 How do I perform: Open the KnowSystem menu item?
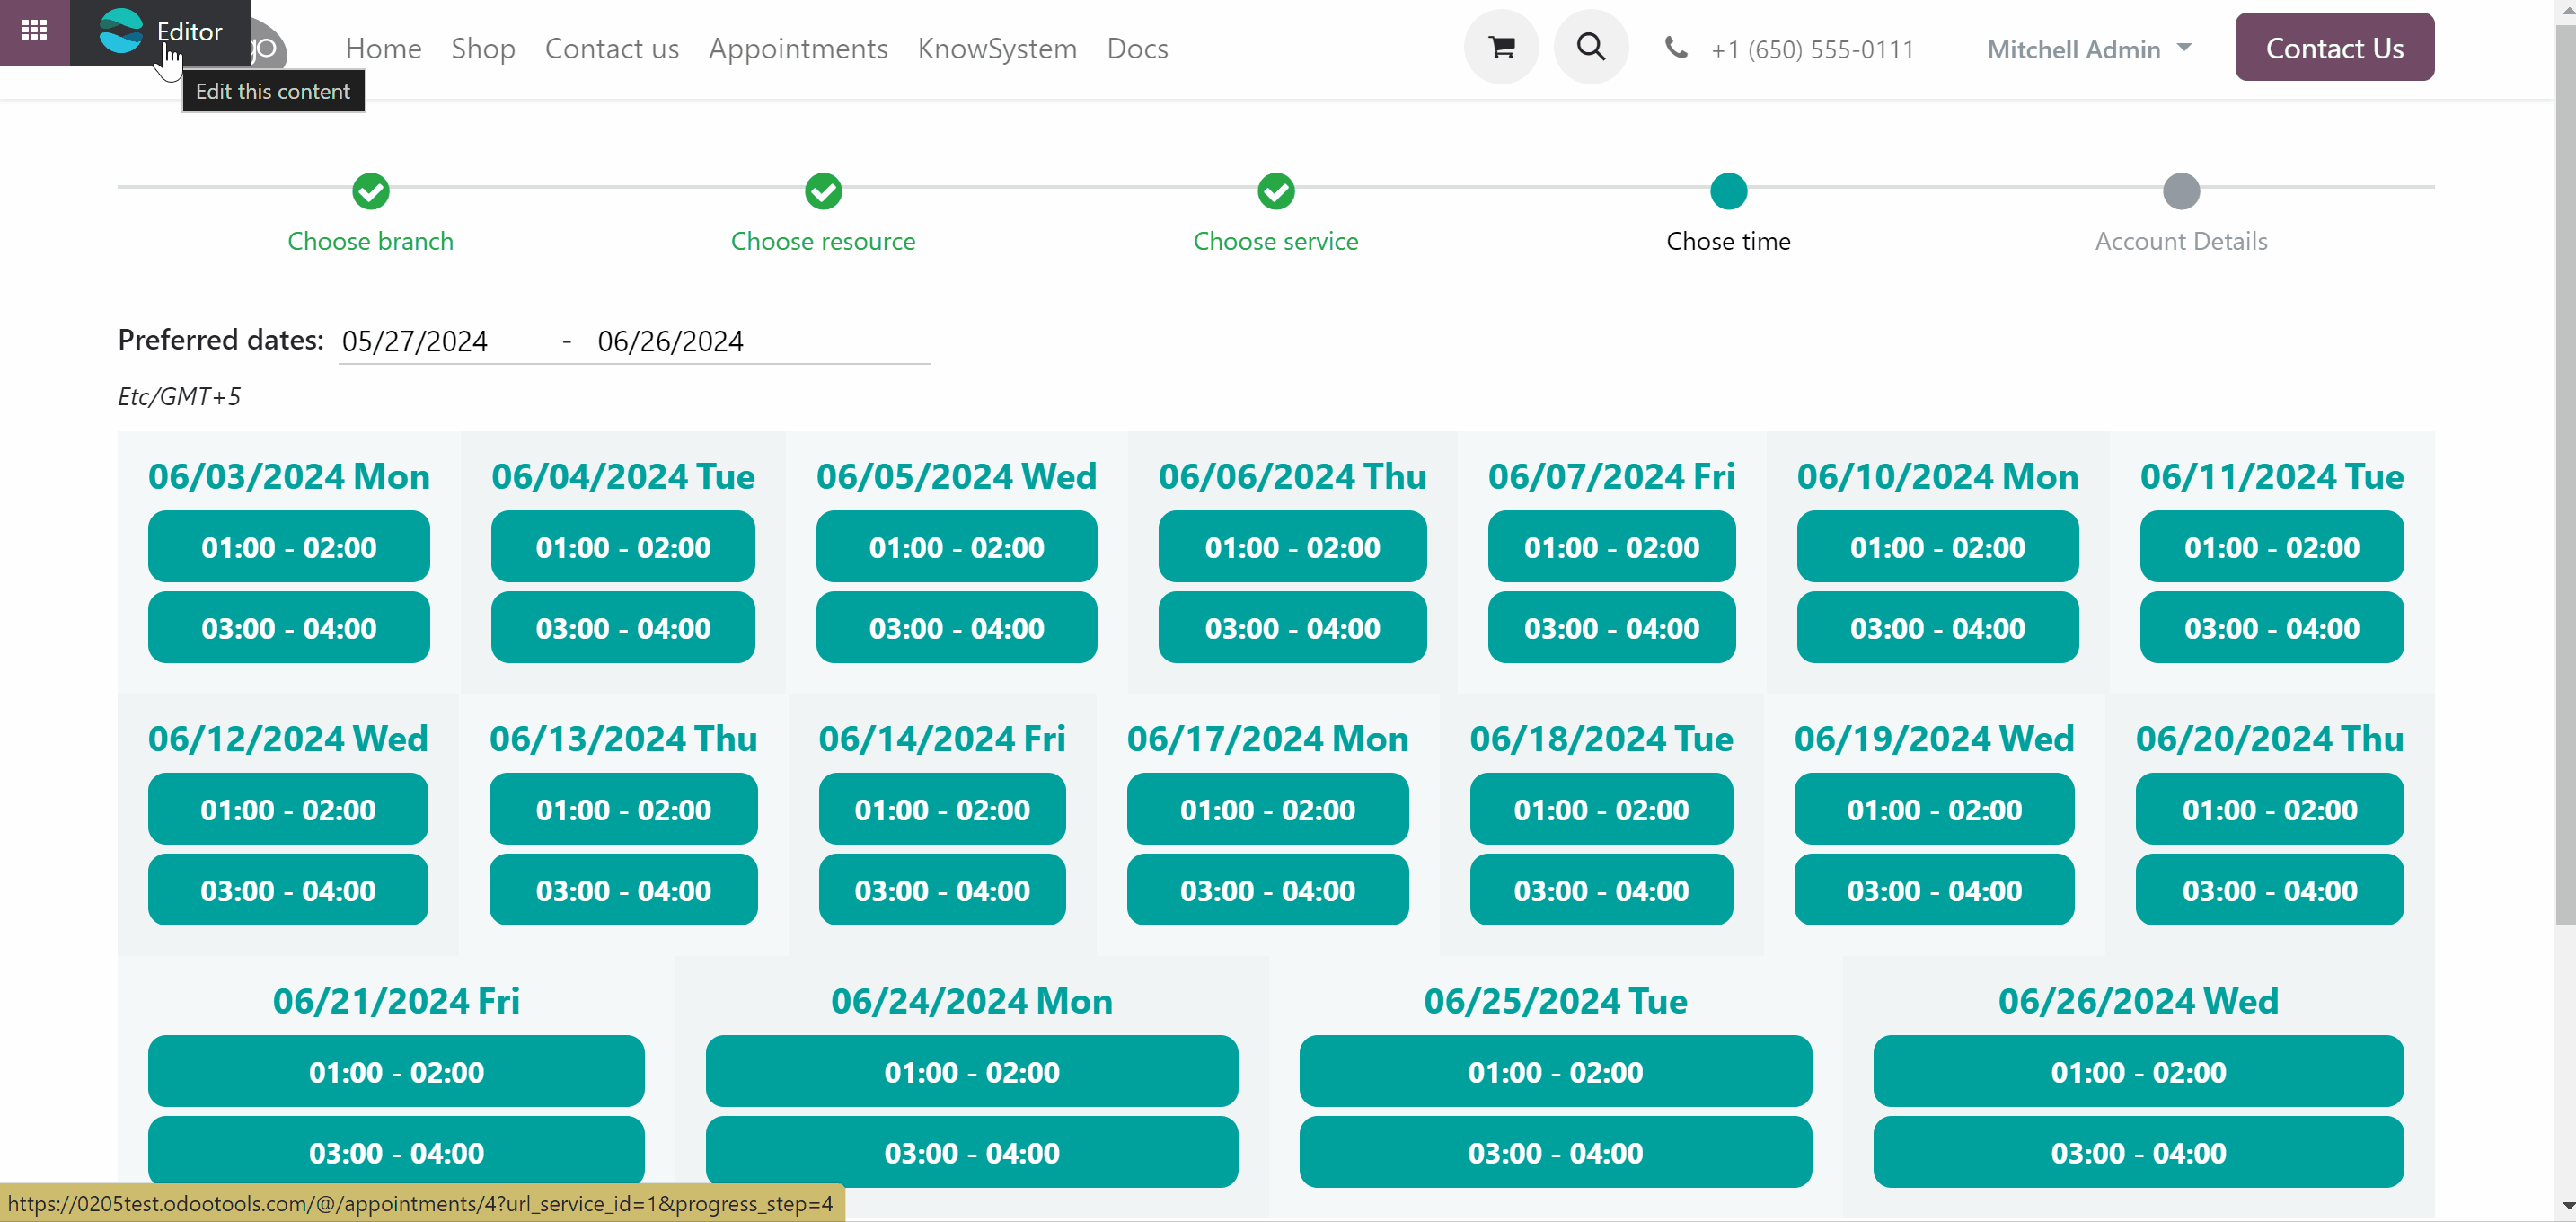point(997,48)
